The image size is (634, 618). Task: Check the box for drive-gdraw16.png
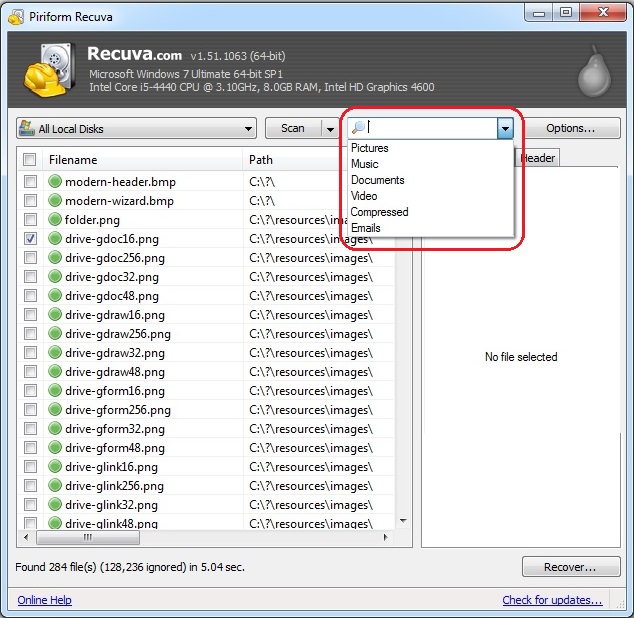tap(30, 314)
